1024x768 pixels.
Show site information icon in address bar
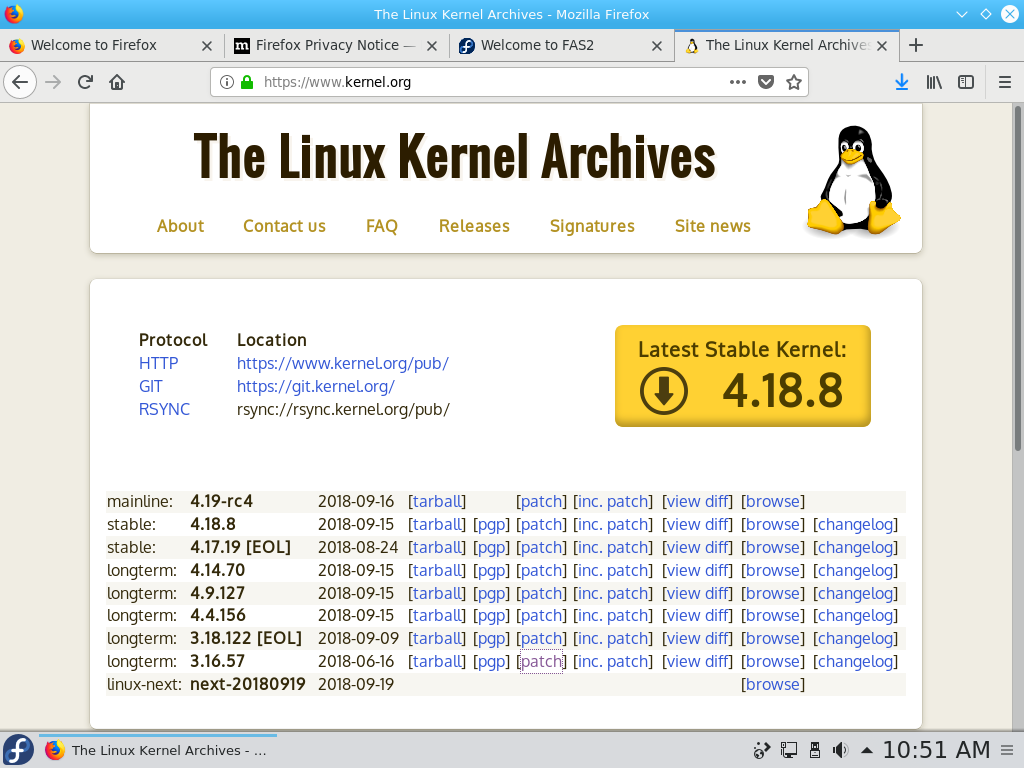click(227, 82)
